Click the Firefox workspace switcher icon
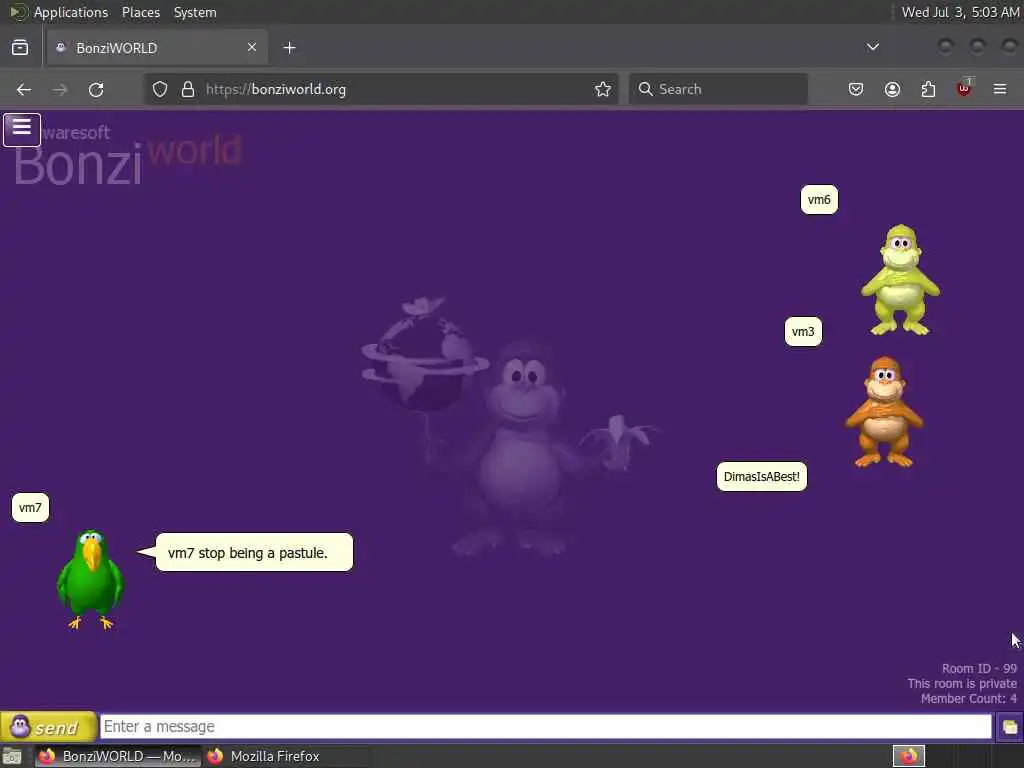Viewport: 1024px width, 768px height. (x=908, y=756)
